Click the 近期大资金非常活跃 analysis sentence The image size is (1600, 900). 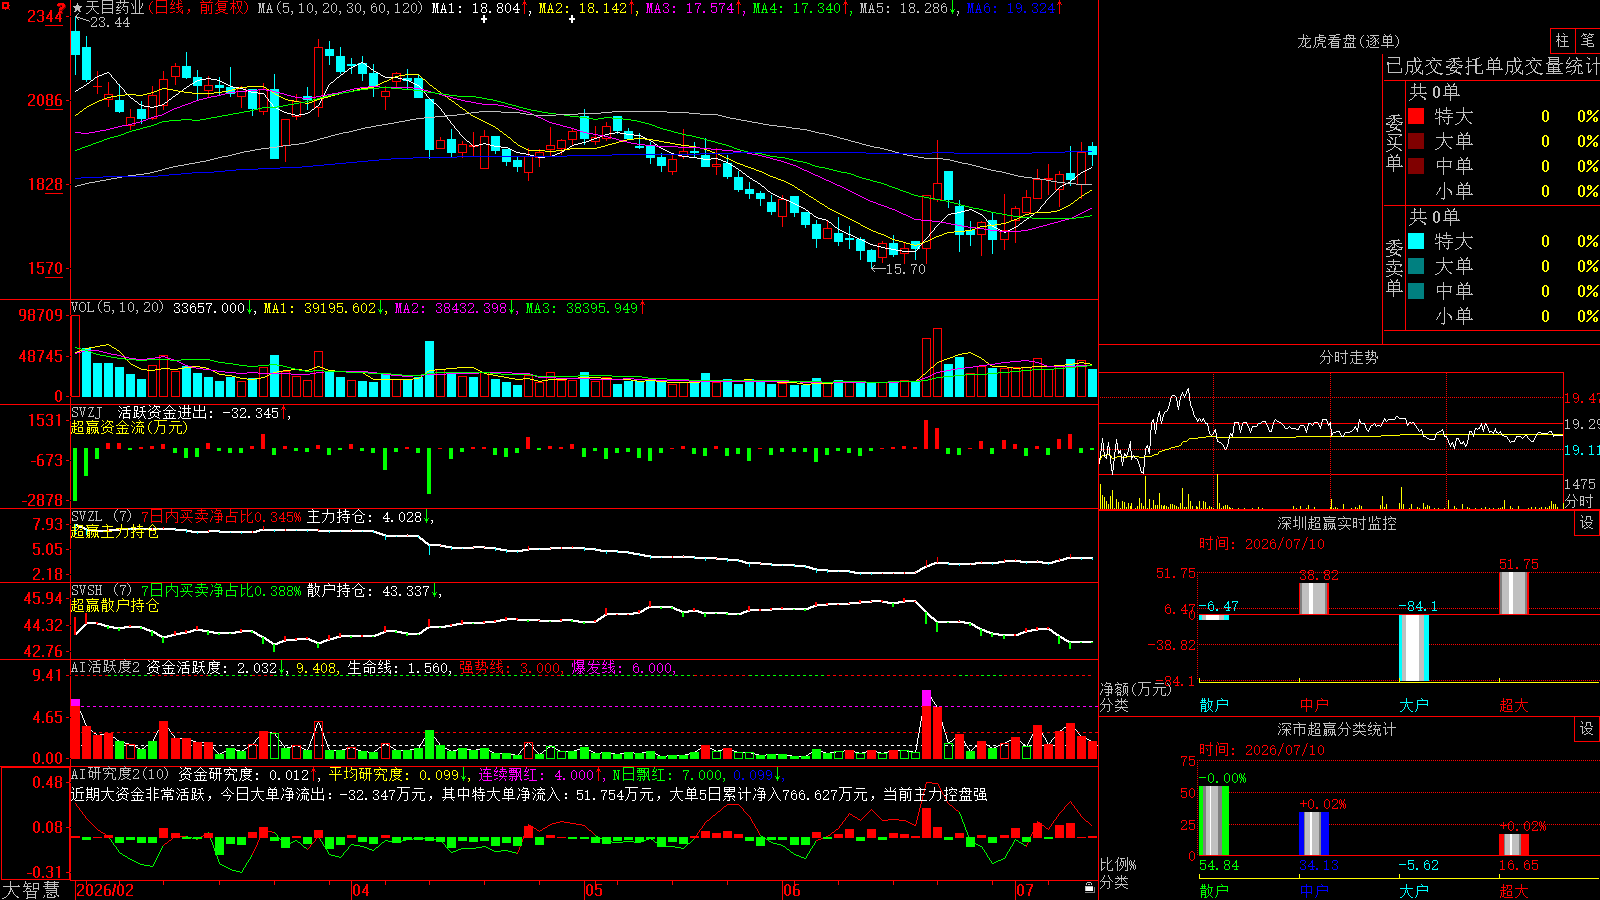[529, 794]
